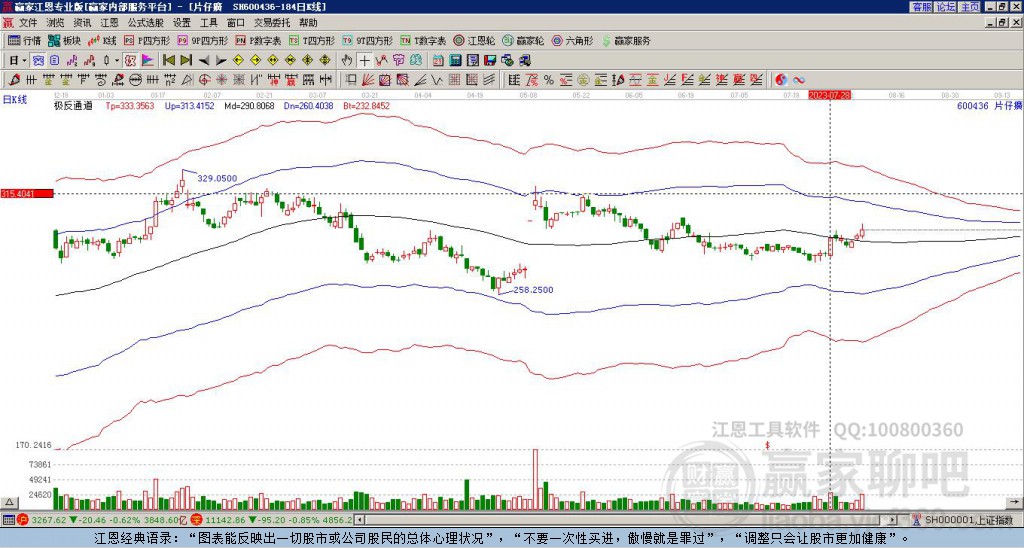
Task: Open the 江恩 menu
Action: pyautogui.click(x=109, y=23)
